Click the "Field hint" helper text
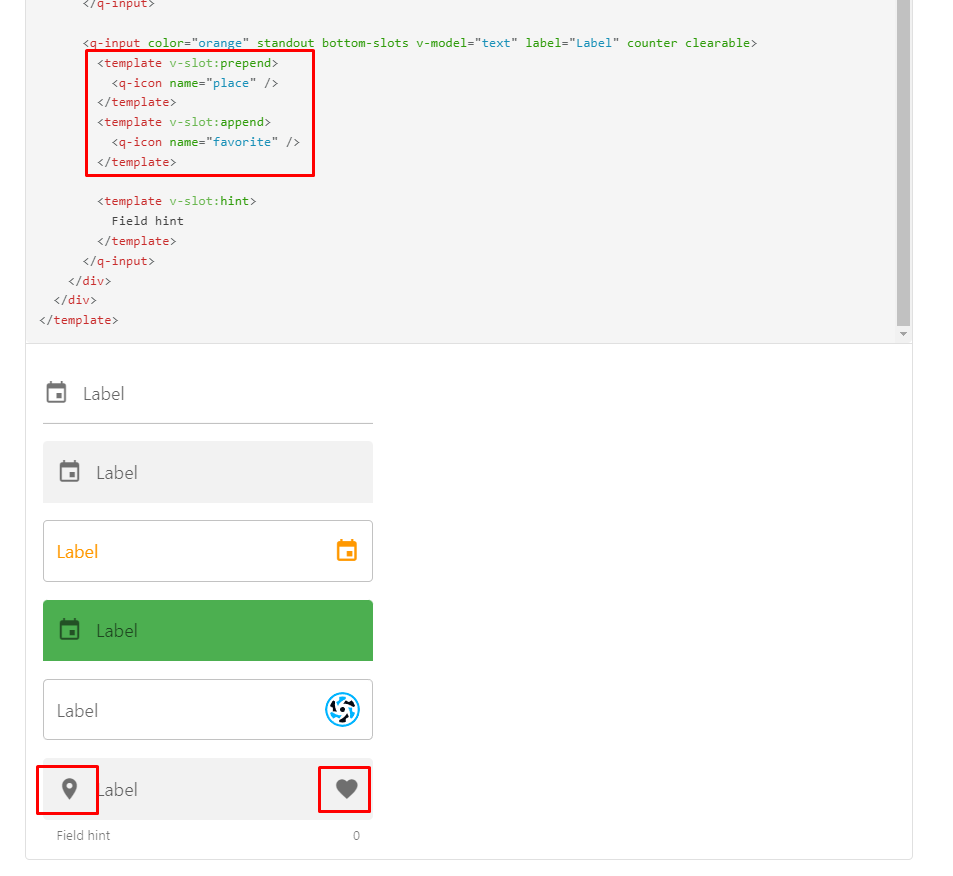 (82, 835)
